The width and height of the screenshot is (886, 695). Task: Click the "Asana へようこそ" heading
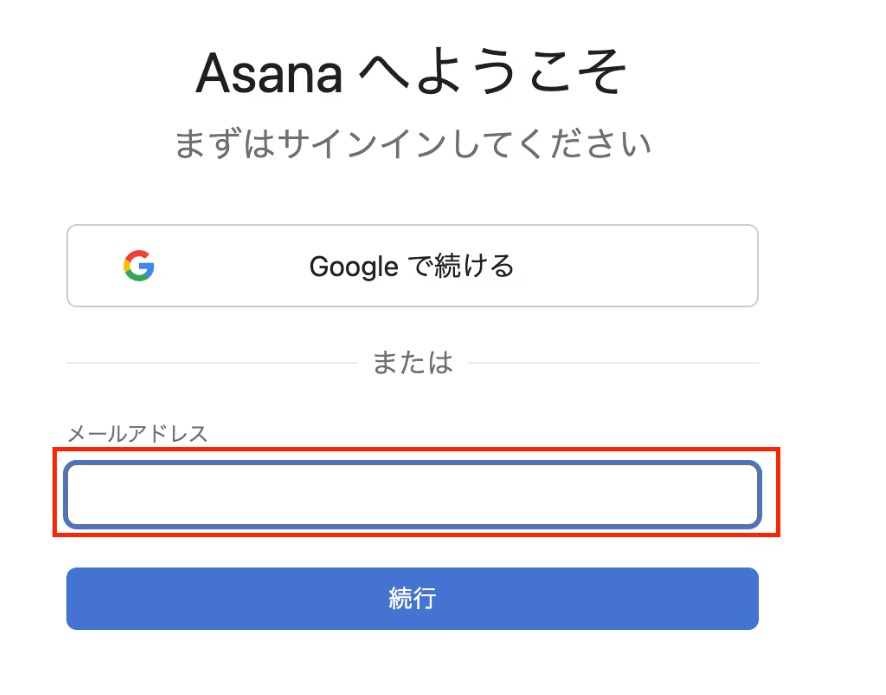coord(412,74)
